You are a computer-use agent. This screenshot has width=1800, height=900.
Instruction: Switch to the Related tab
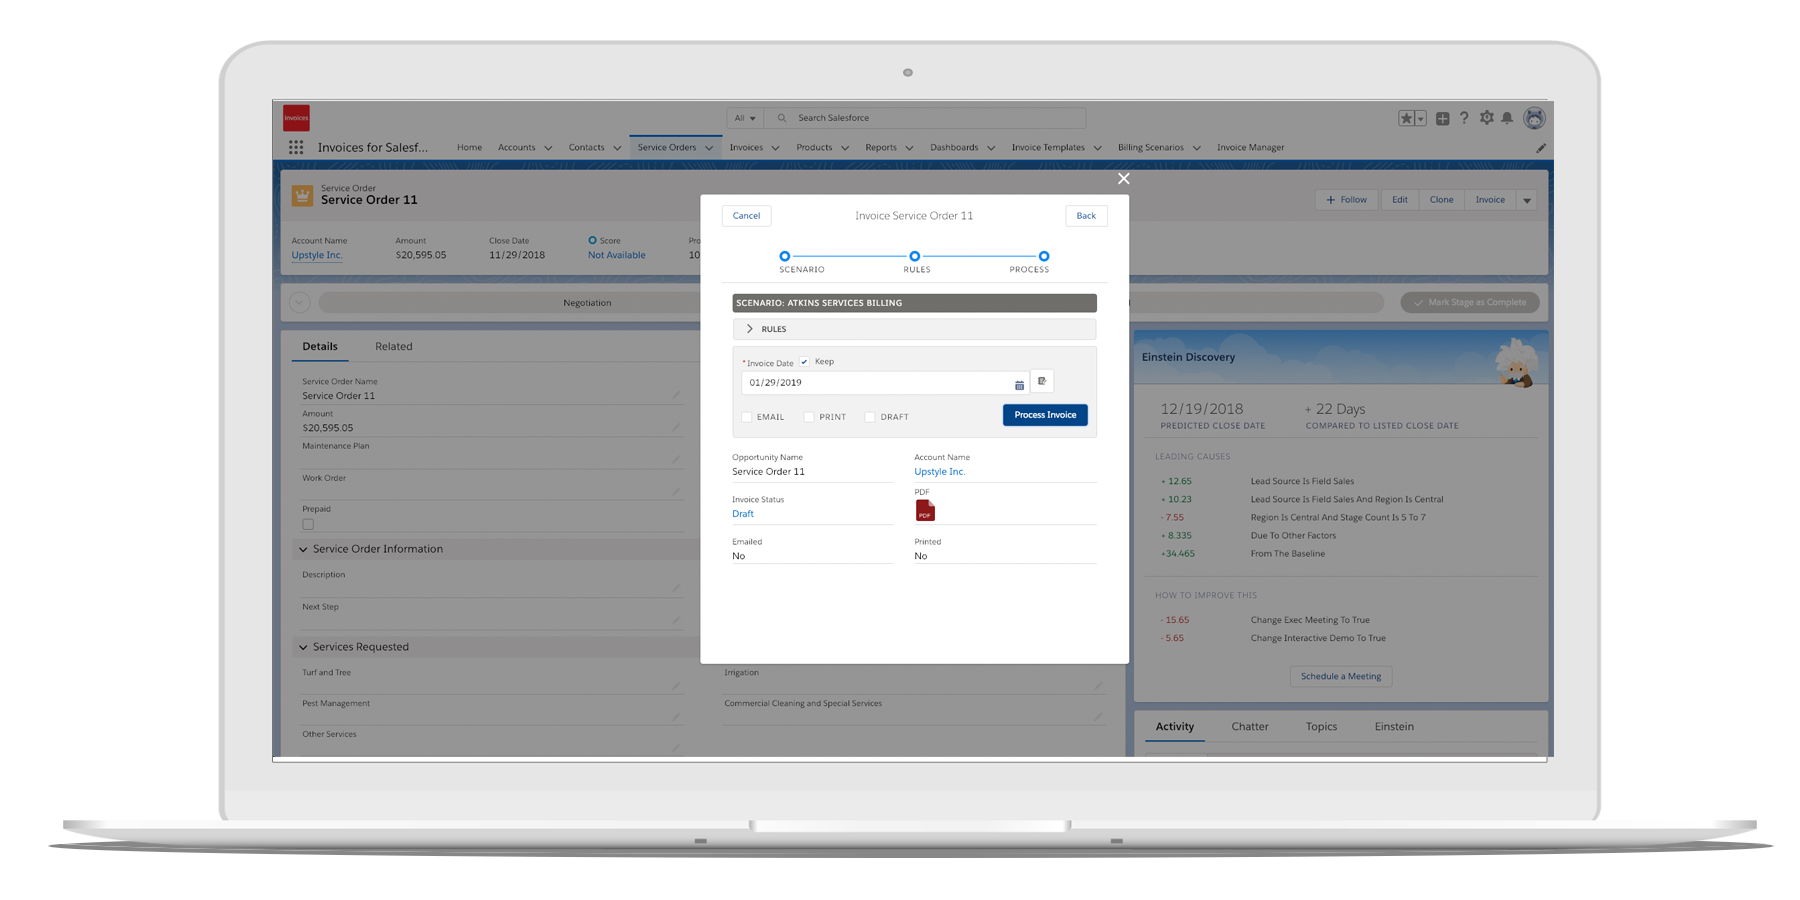click(393, 347)
